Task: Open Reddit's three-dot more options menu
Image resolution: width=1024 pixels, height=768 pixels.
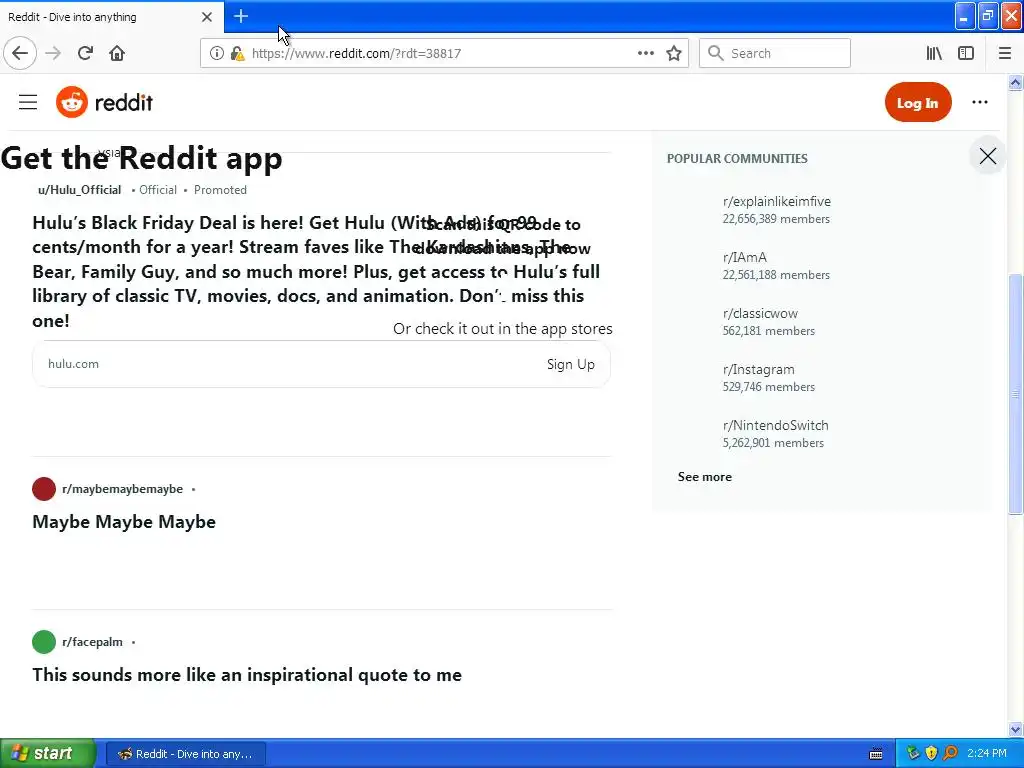Action: [980, 103]
